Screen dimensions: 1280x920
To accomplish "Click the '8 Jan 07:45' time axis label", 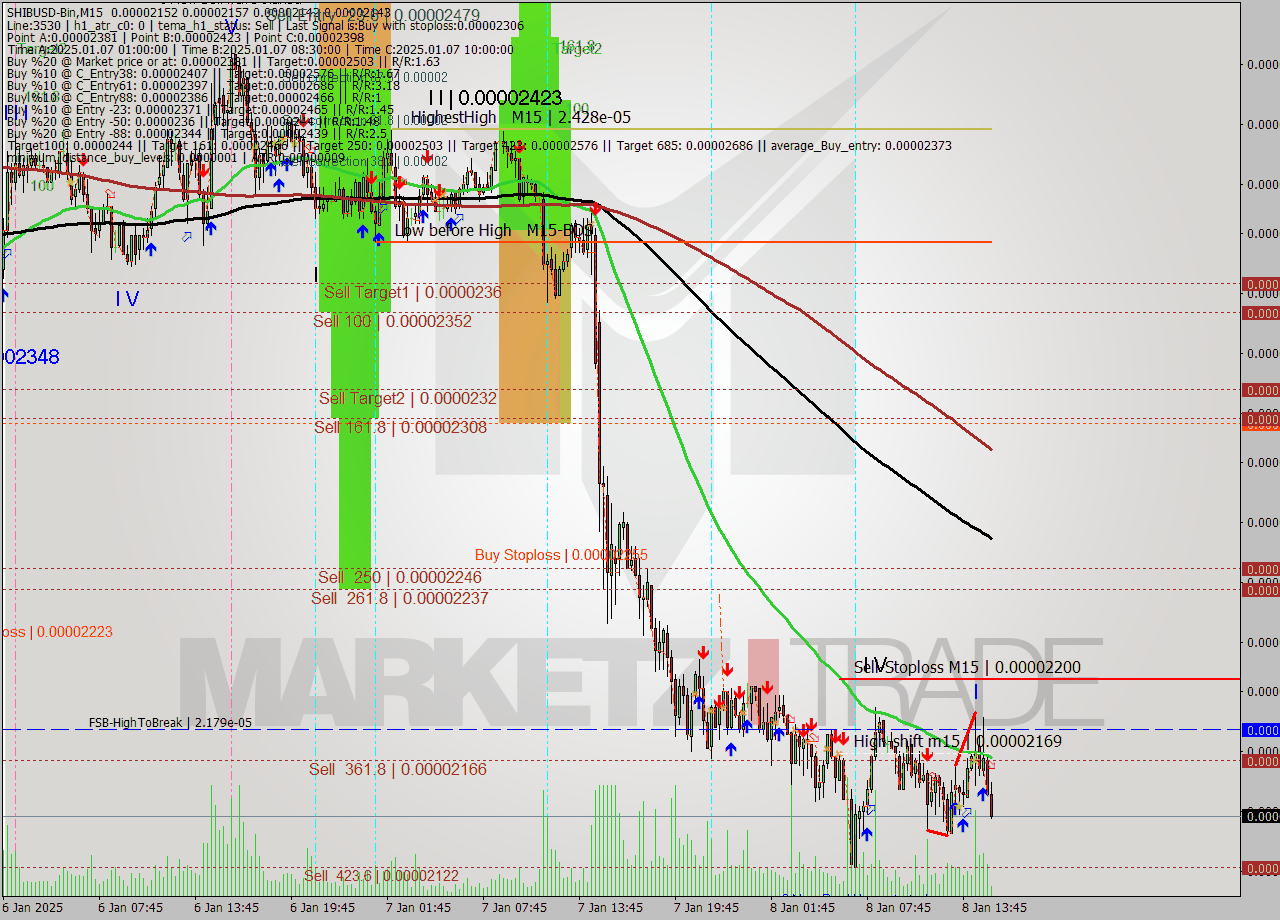I will [x=898, y=908].
